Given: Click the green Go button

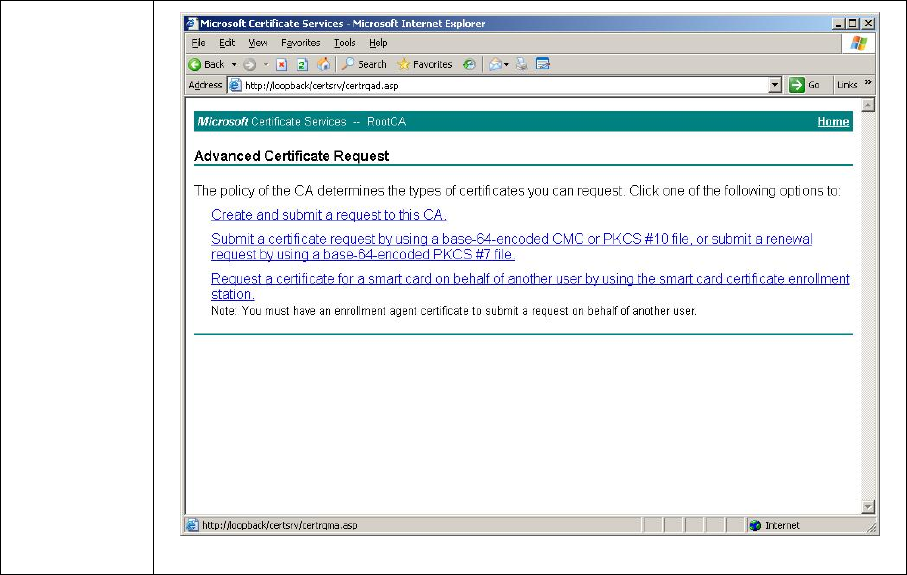Looking at the screenshot, I should (x=805, y=85).
